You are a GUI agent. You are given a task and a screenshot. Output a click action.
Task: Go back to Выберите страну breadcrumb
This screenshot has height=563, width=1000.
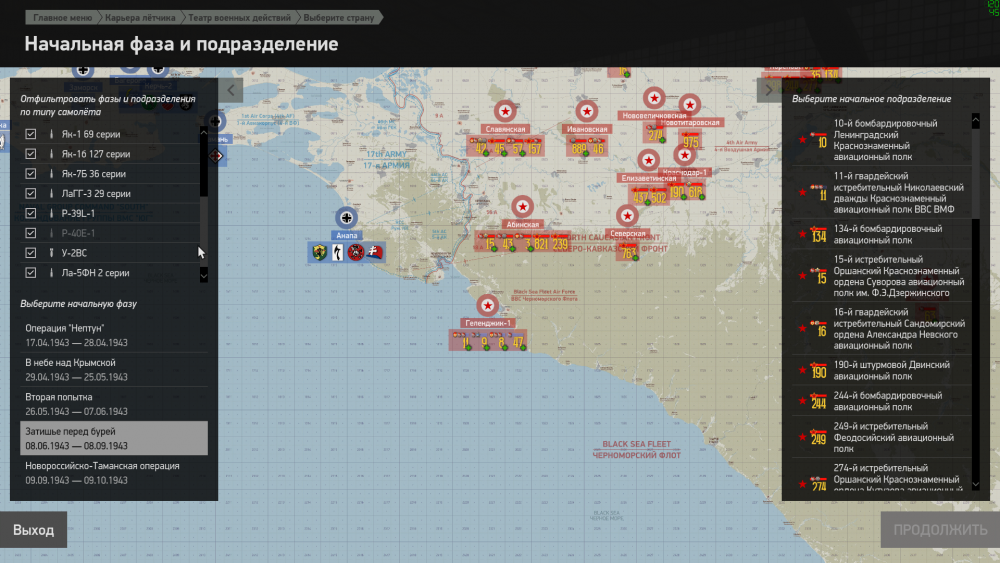tap(339, 17)
